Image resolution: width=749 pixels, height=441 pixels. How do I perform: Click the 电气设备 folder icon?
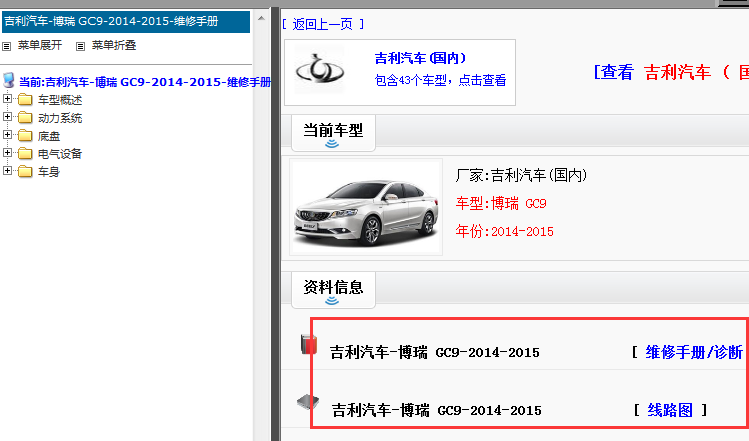tap(25, 153)
